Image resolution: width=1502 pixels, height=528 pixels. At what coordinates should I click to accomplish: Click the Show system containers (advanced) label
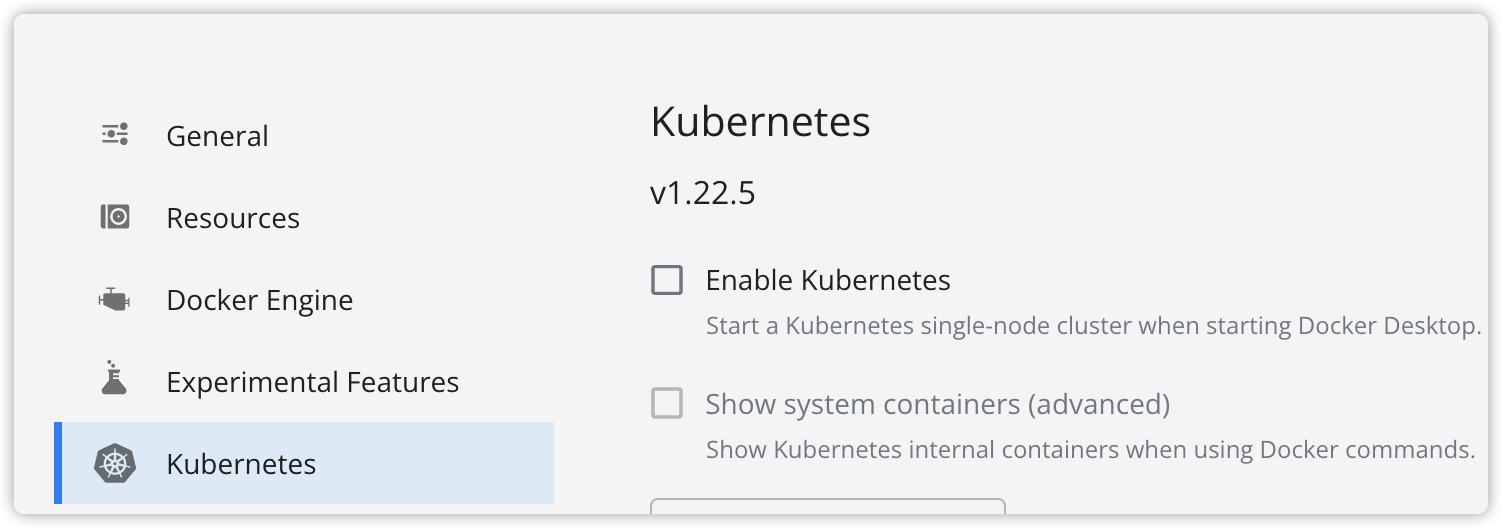[938, 404]
